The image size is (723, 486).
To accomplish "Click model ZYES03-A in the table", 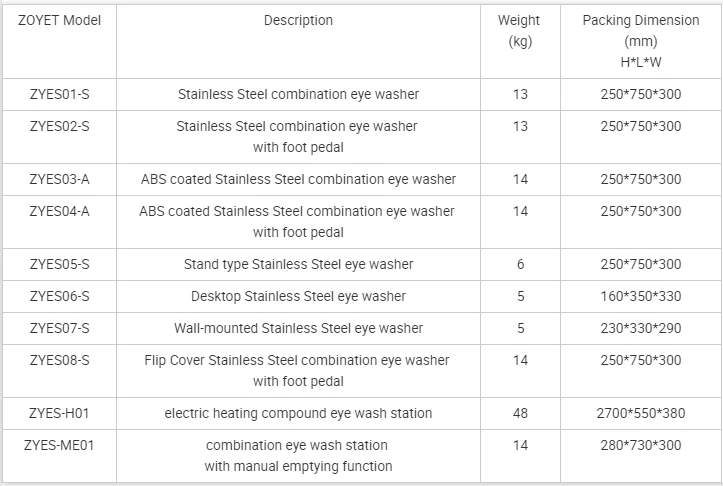I will coord(60,179).
